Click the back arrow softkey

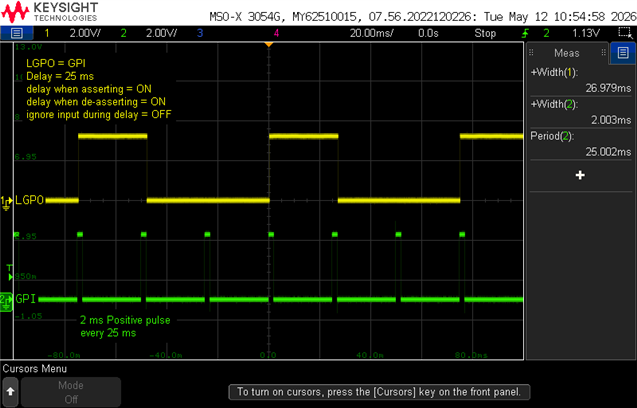[11, 392]
